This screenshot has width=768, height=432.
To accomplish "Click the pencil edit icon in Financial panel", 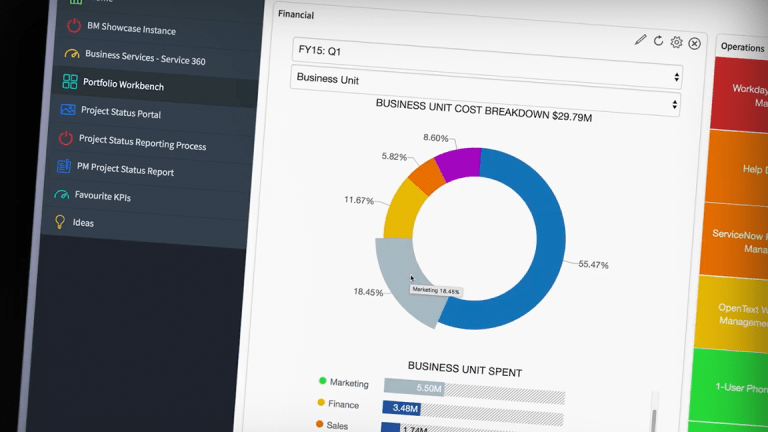I will point(640,40).
